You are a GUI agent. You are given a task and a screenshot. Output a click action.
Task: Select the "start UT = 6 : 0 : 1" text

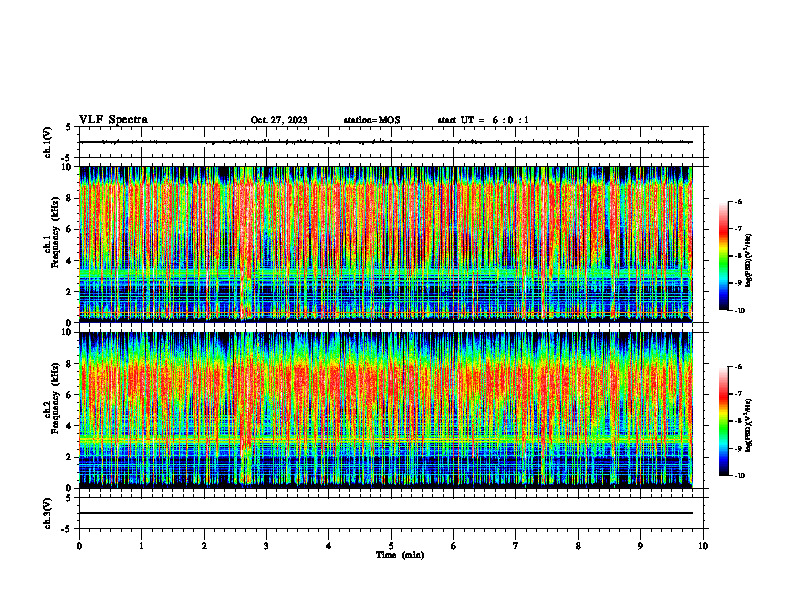[x=483, y=120]
